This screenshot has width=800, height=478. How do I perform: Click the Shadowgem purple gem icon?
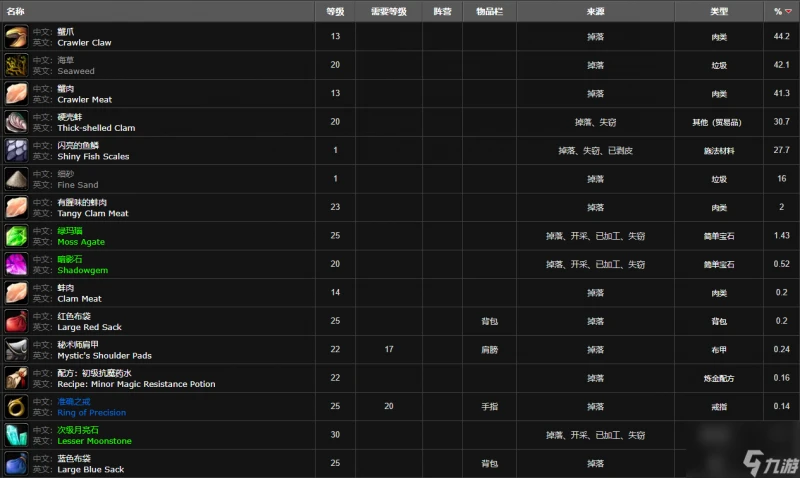(x=16, y=265)
